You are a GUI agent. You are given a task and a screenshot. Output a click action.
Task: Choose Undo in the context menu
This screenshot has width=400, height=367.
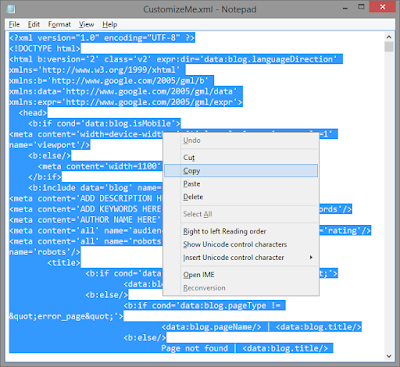(x=241, y=141)
